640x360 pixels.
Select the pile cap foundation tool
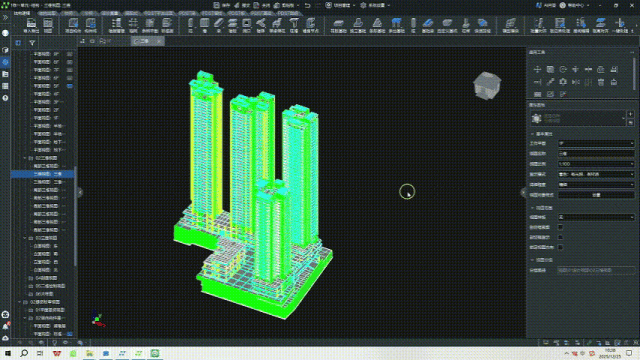point(396,25)
